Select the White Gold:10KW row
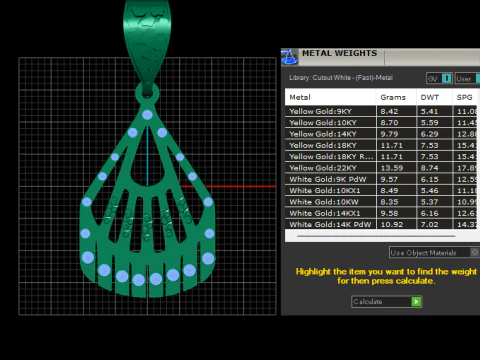This screenshot has width=480, height=360. click(x=381, y=202)
